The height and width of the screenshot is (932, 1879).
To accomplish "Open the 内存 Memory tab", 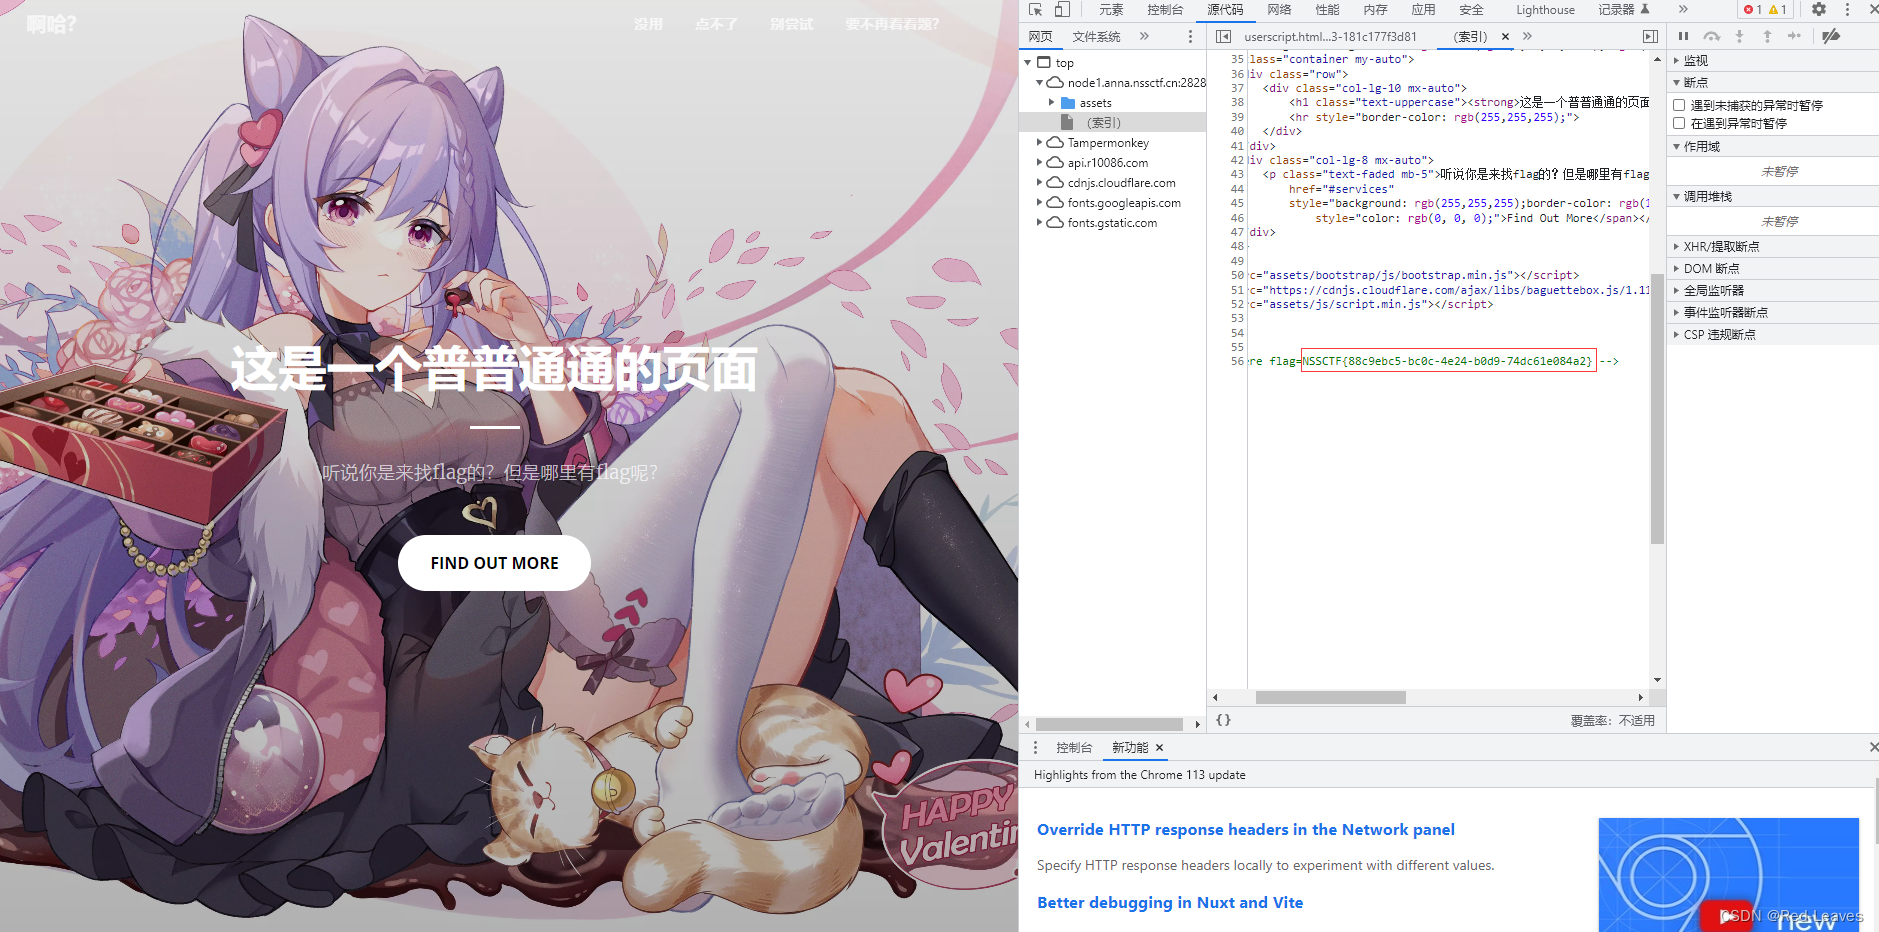I will tap(1375, 10).
